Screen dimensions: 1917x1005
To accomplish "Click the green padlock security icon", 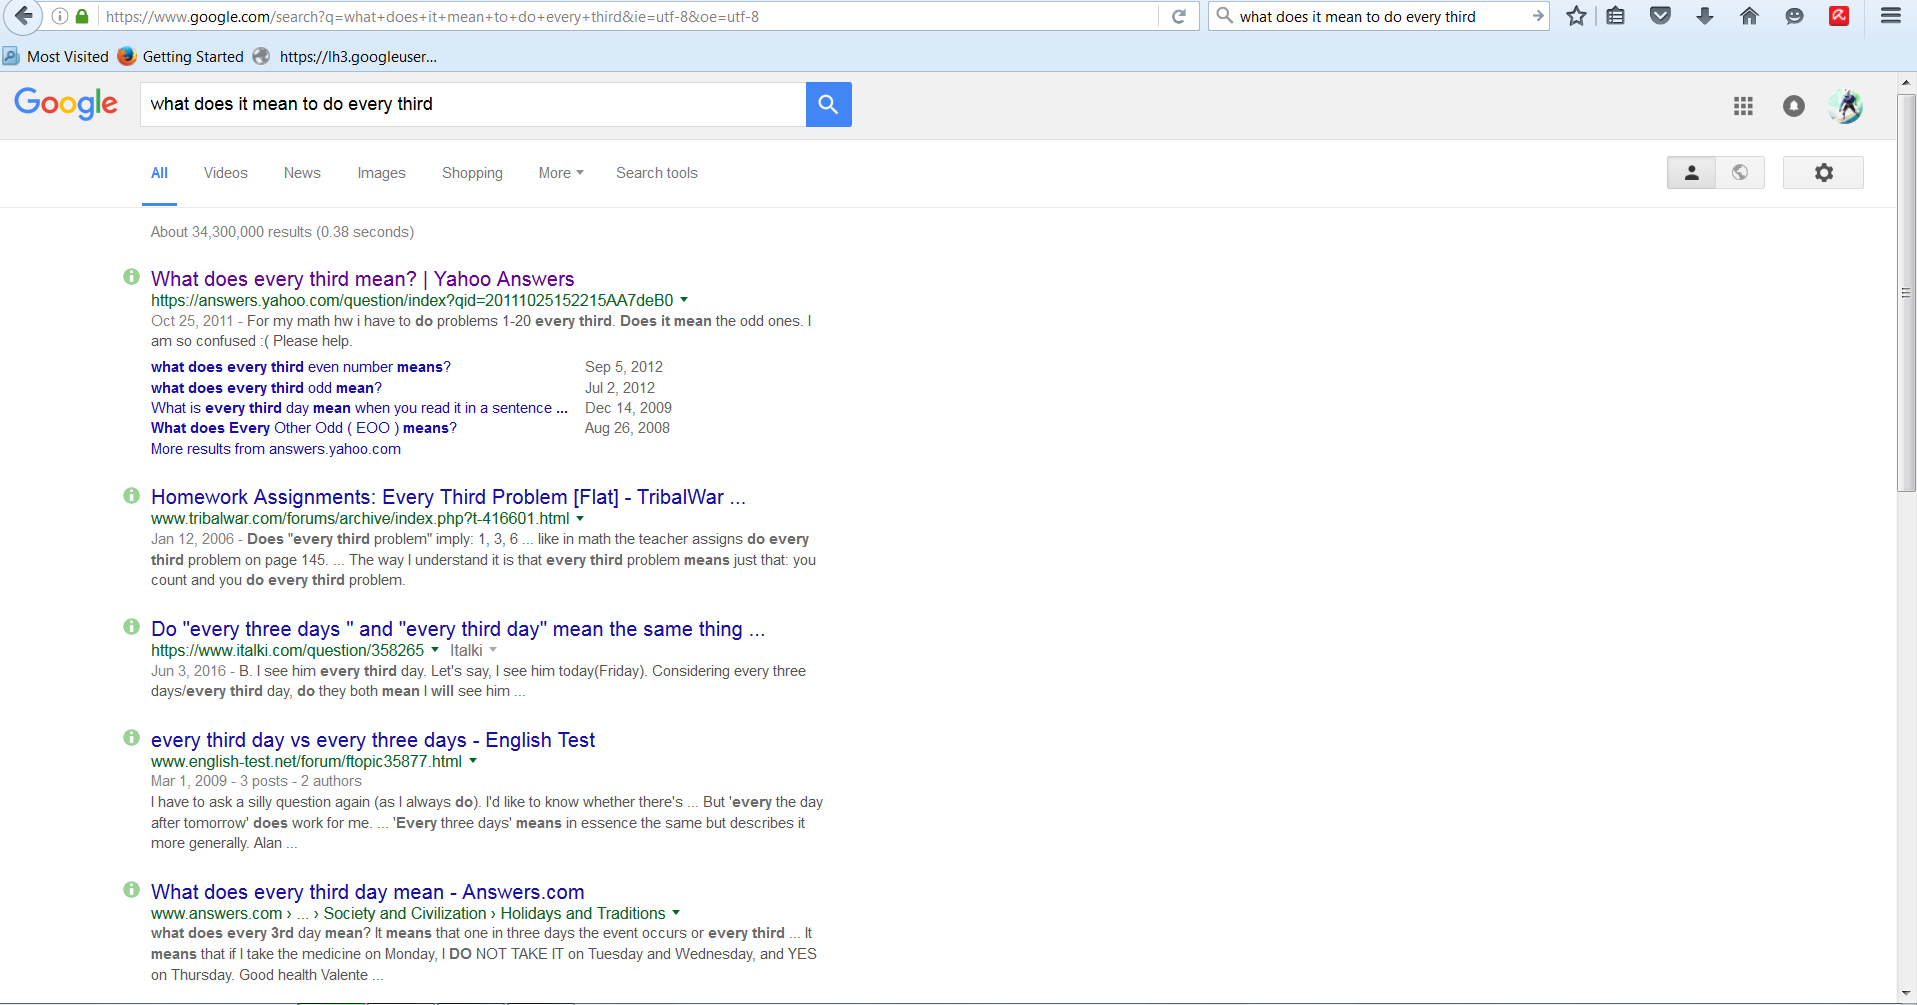I will coord(82,16).
